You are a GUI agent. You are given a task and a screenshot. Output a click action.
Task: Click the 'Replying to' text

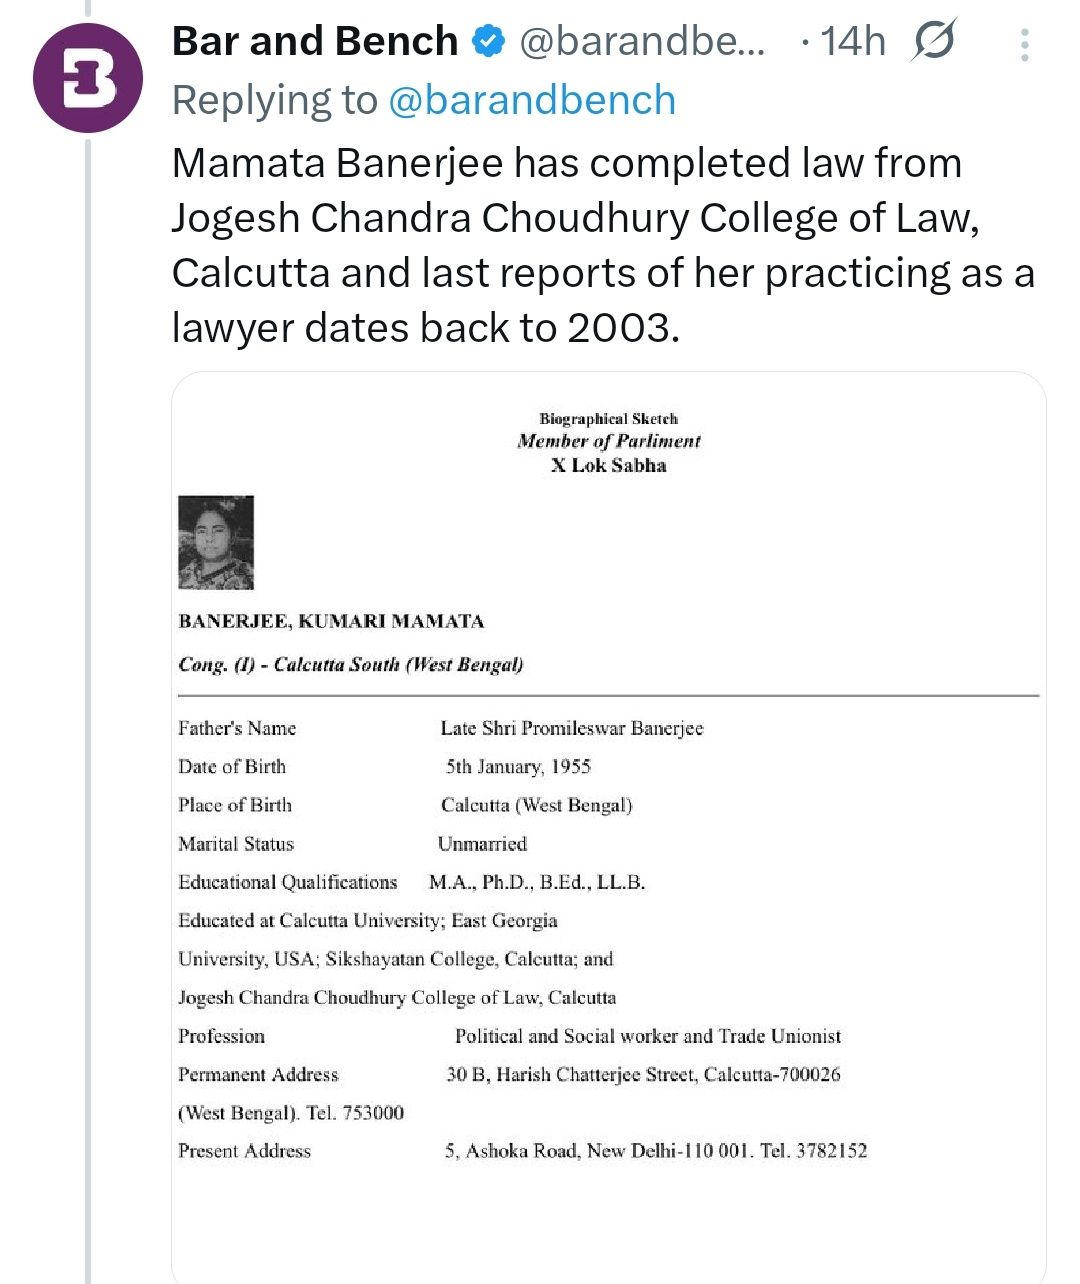[274, 100]
